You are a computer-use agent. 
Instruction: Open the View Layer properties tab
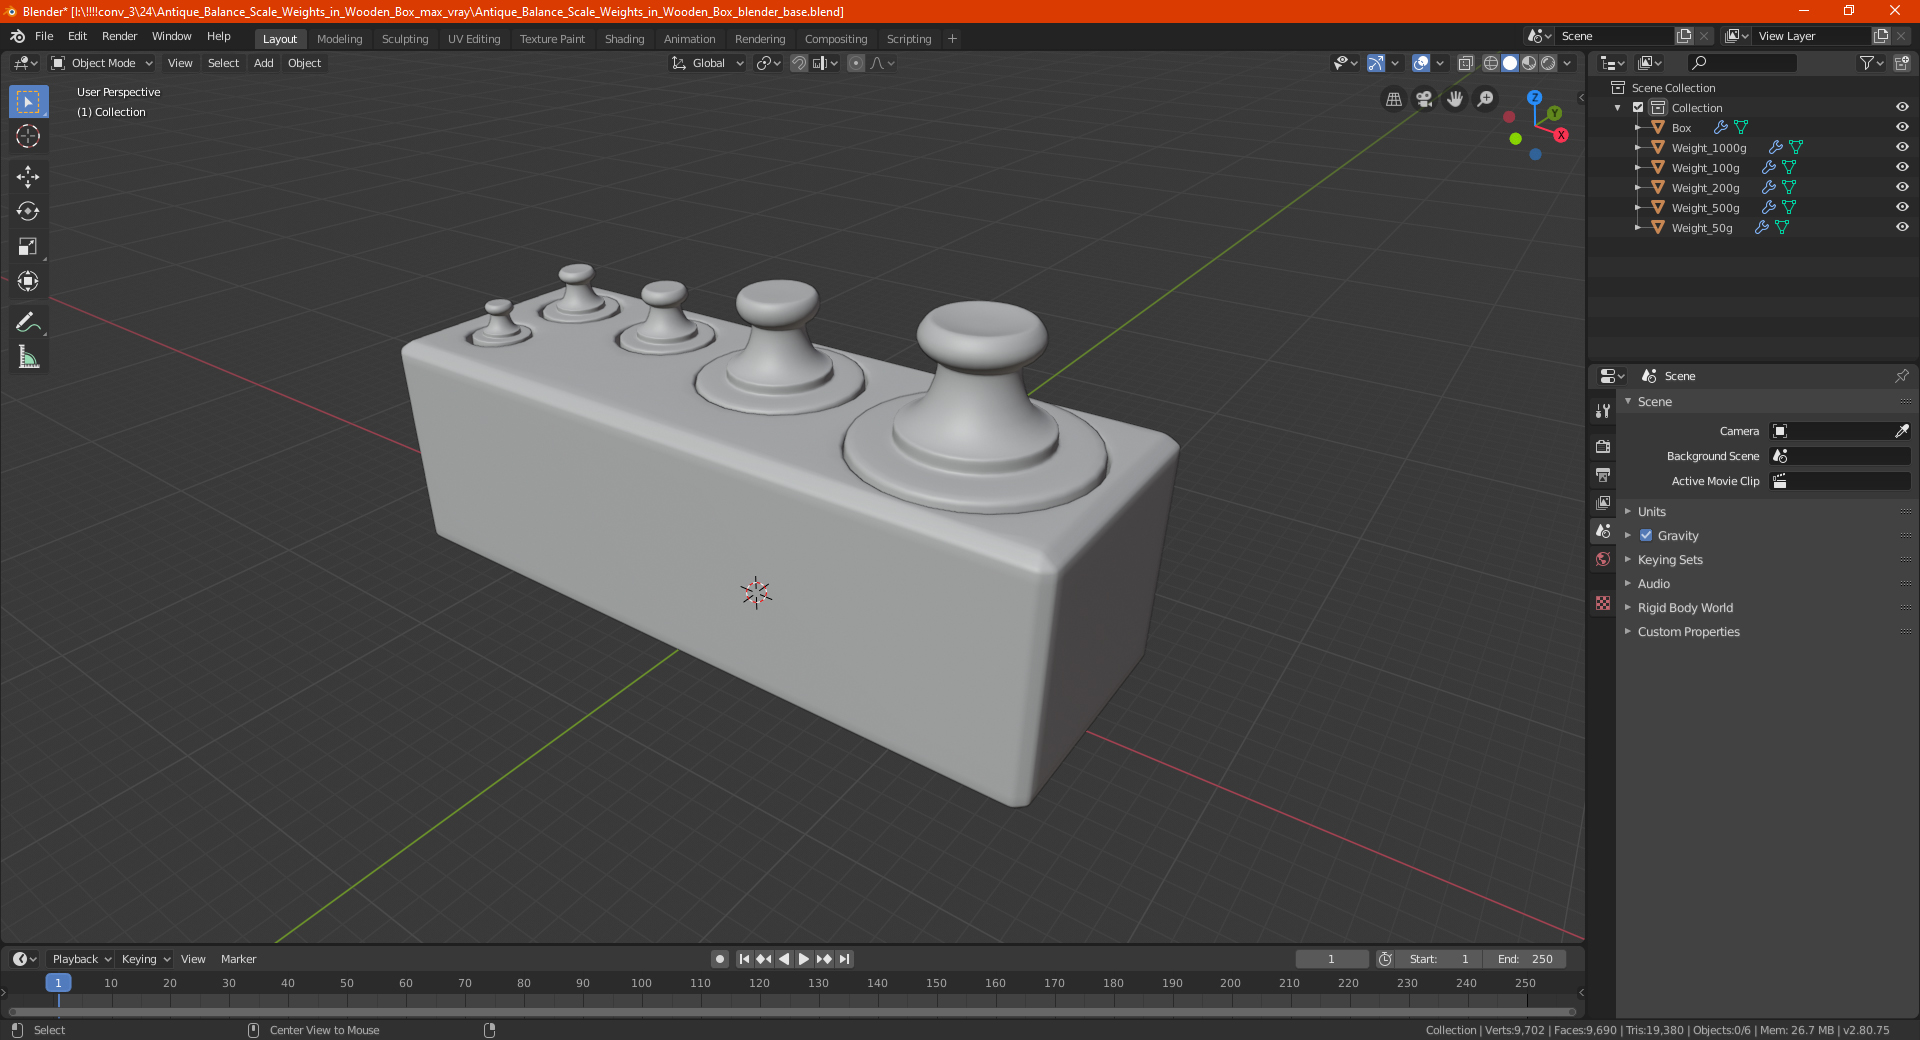click(x=1603, y=502)
